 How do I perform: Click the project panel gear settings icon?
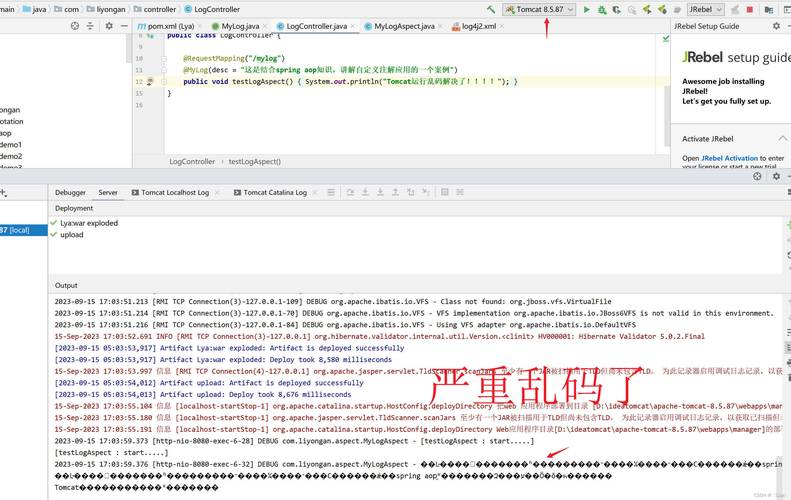(x=110, y=26)
